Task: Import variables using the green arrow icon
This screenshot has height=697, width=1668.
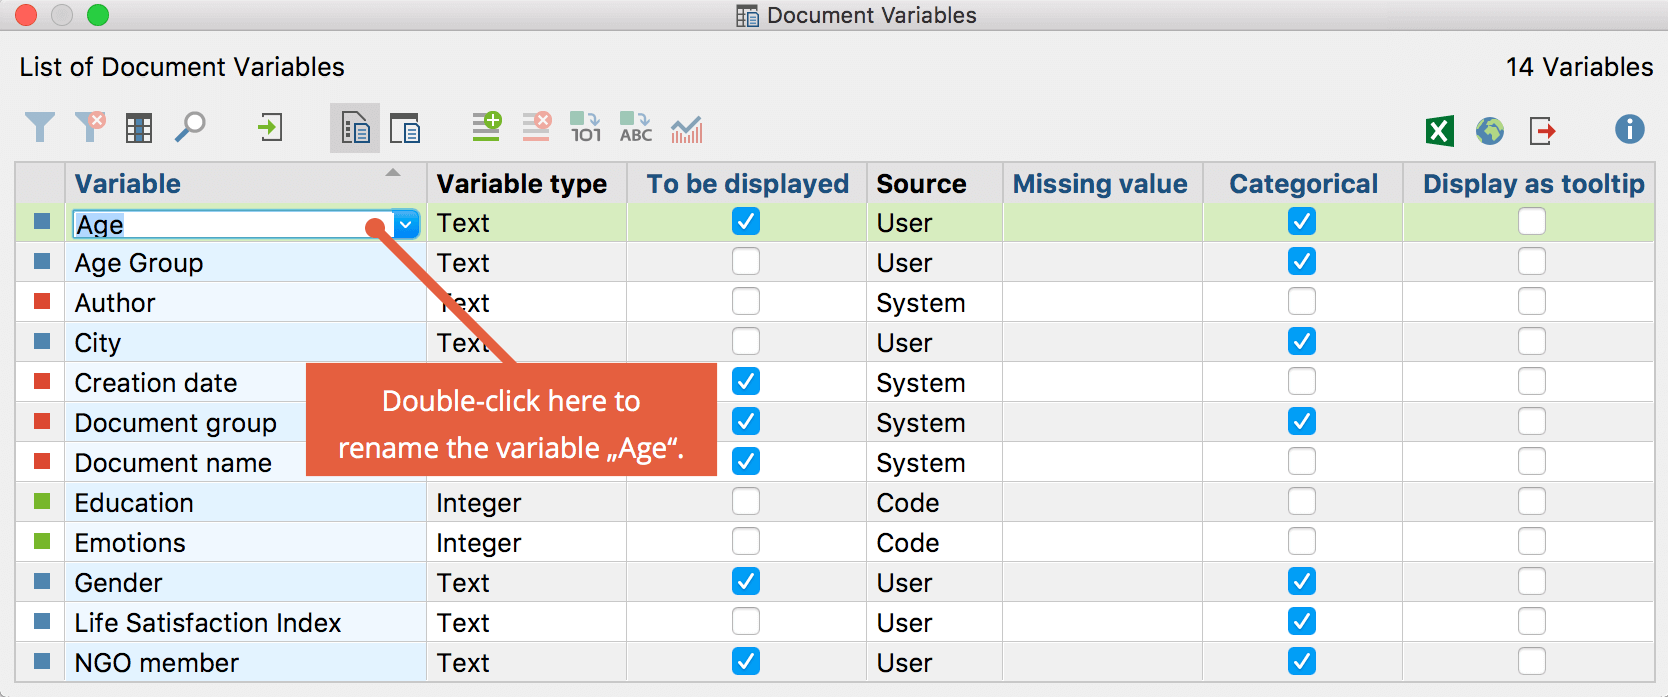Action: pyautogui.click(x=270, y=127)
